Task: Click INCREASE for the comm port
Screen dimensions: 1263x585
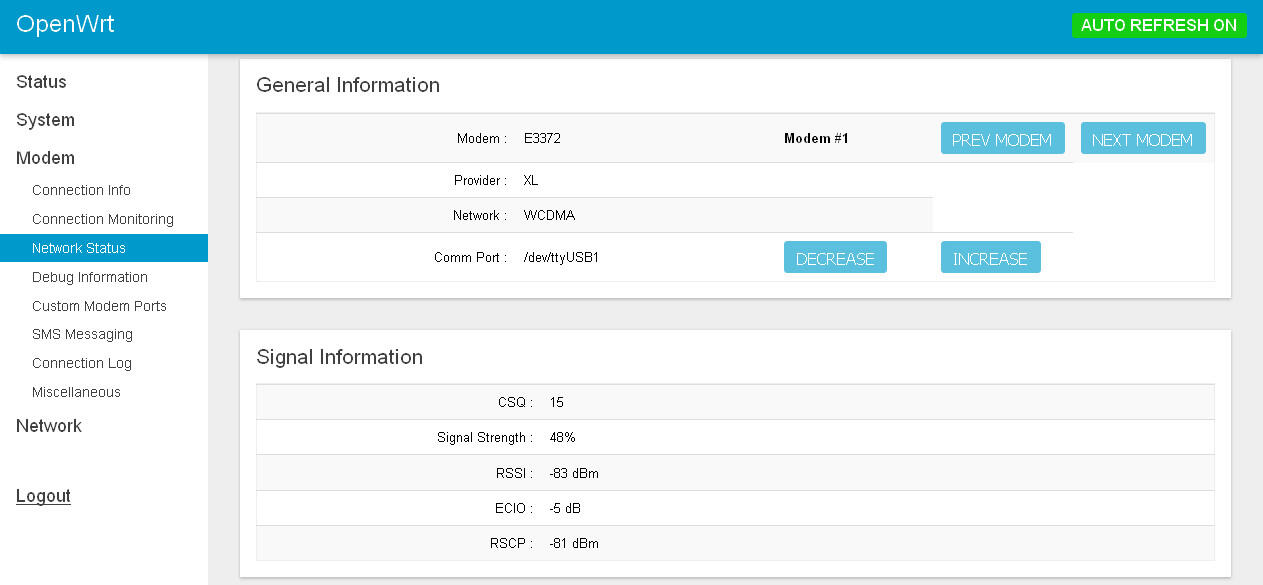Action: pos(990,258)
